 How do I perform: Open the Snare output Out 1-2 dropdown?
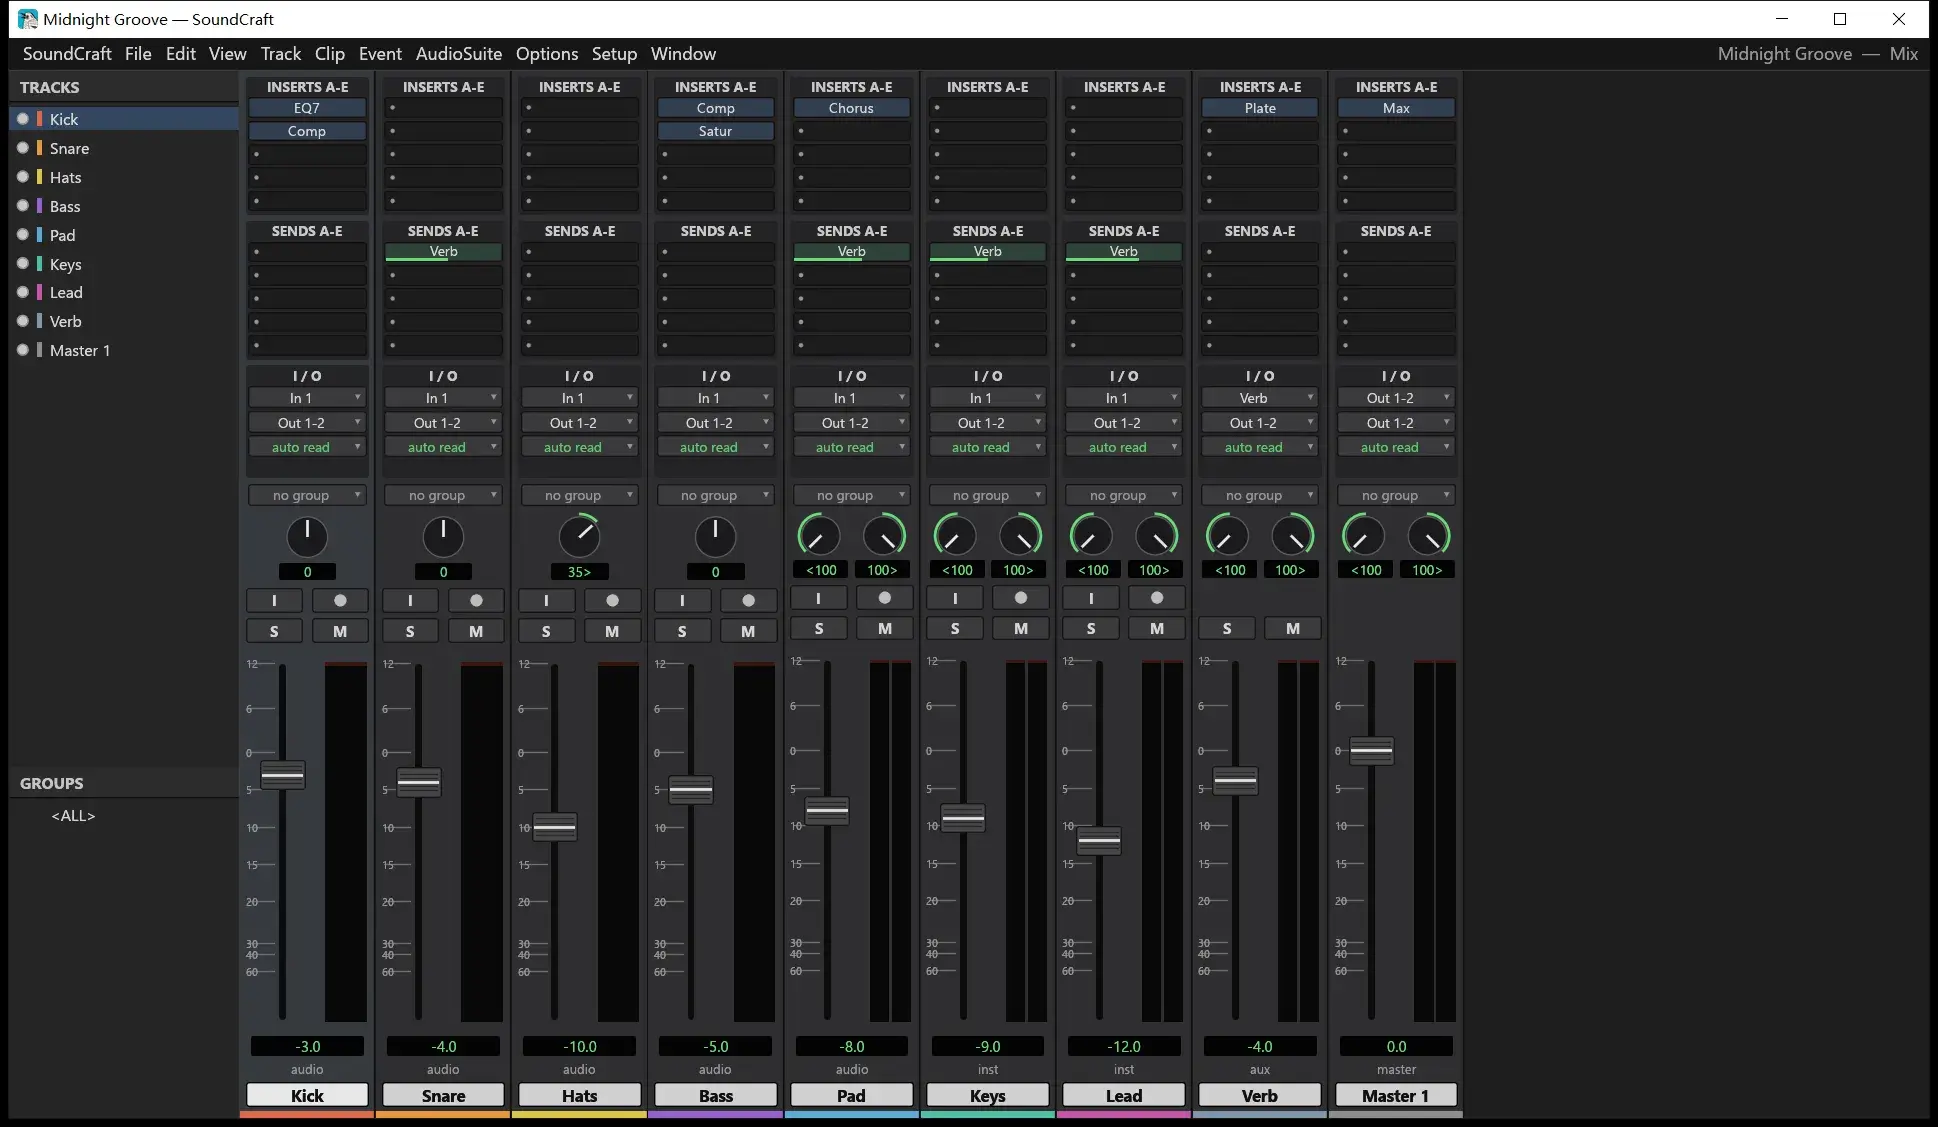point(443,423)
